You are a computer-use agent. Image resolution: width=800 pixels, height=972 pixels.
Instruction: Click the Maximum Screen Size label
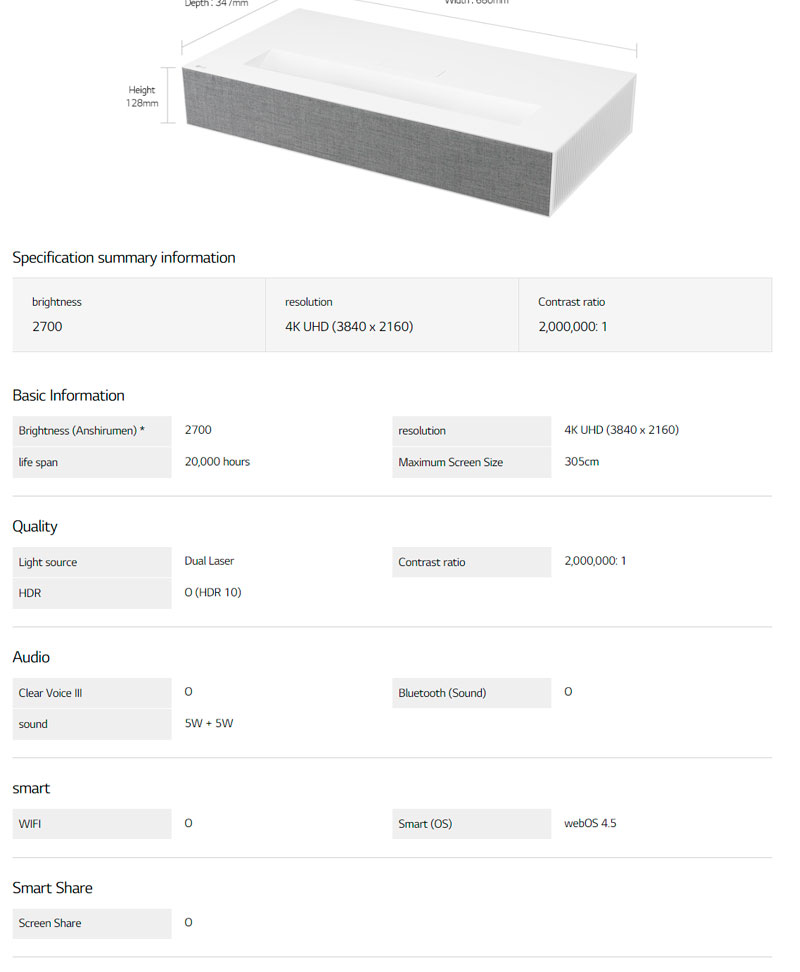[451, 462]
